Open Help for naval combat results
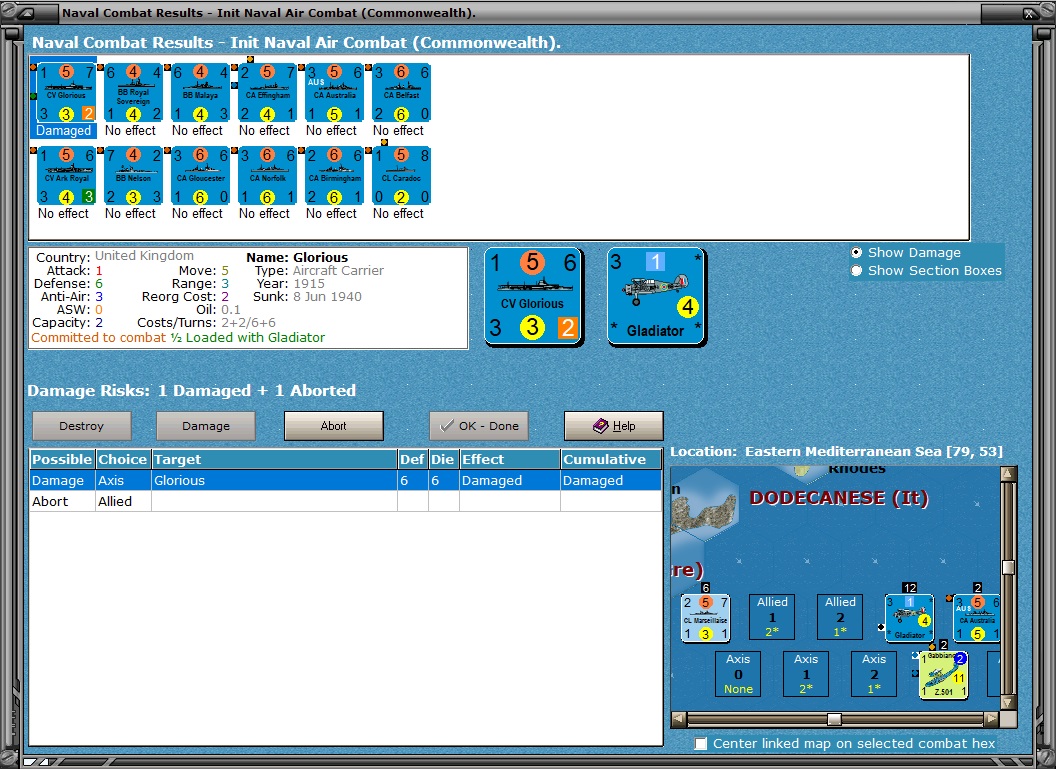 coord(614,426)
